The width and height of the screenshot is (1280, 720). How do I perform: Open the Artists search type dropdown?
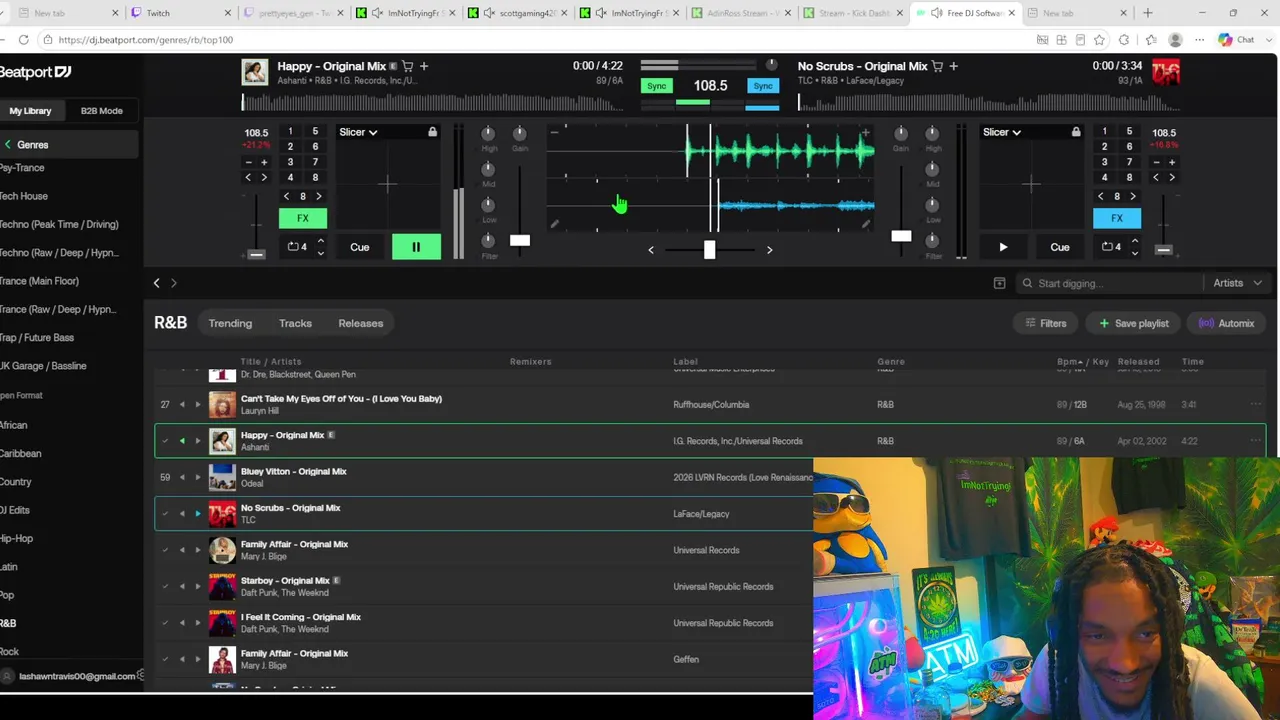pos(1238,283)
